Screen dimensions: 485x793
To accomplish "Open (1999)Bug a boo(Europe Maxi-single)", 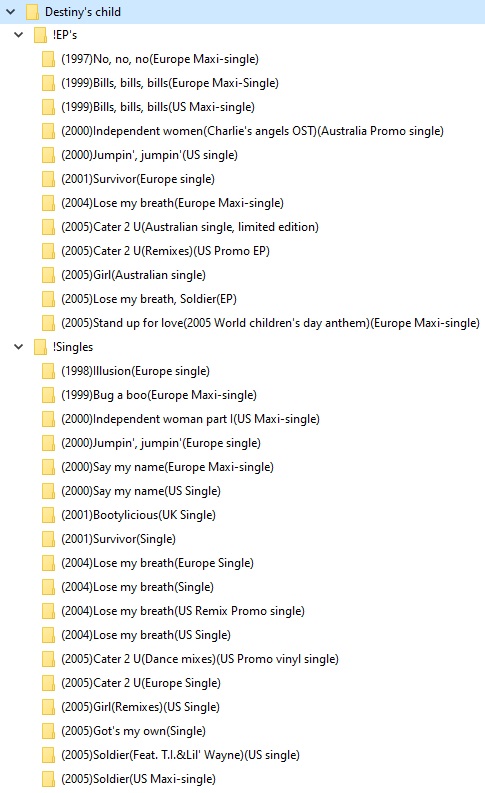I will 159,395.
